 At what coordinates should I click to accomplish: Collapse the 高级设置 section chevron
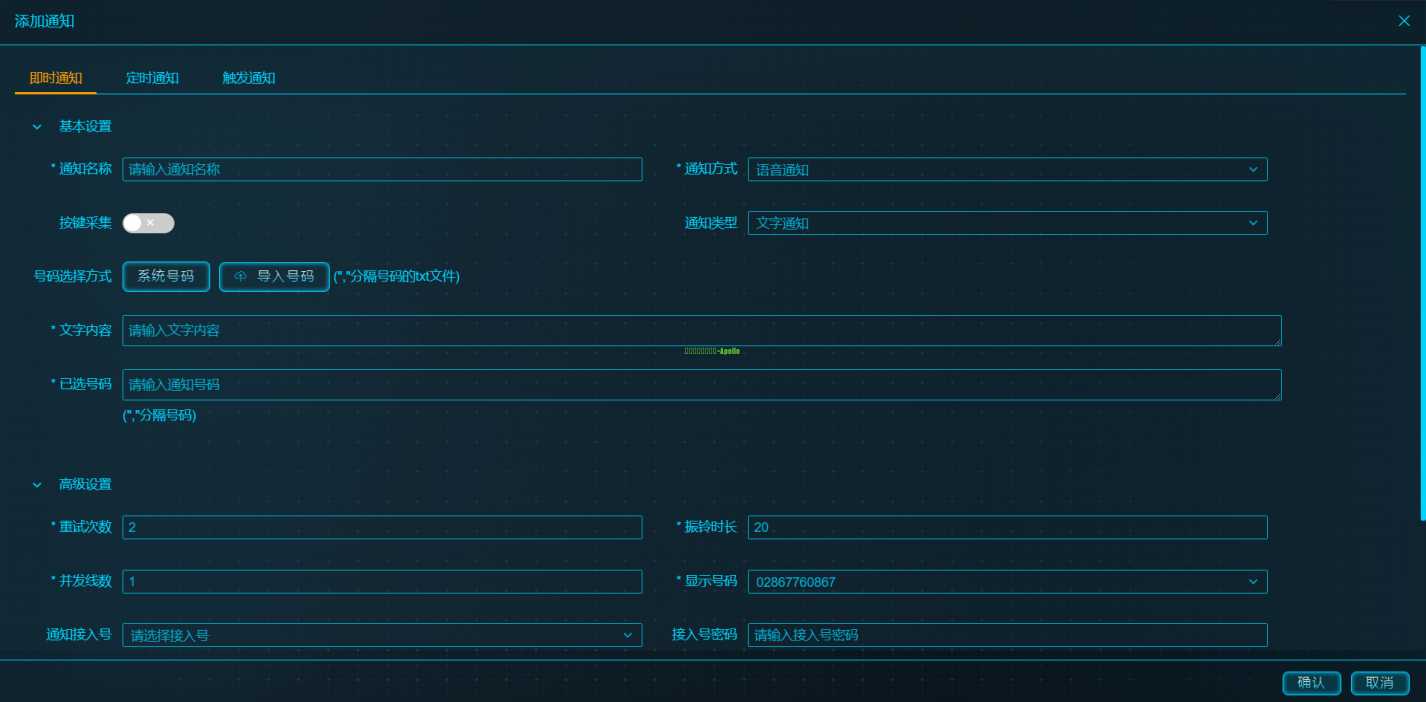[x=37, y=485]
